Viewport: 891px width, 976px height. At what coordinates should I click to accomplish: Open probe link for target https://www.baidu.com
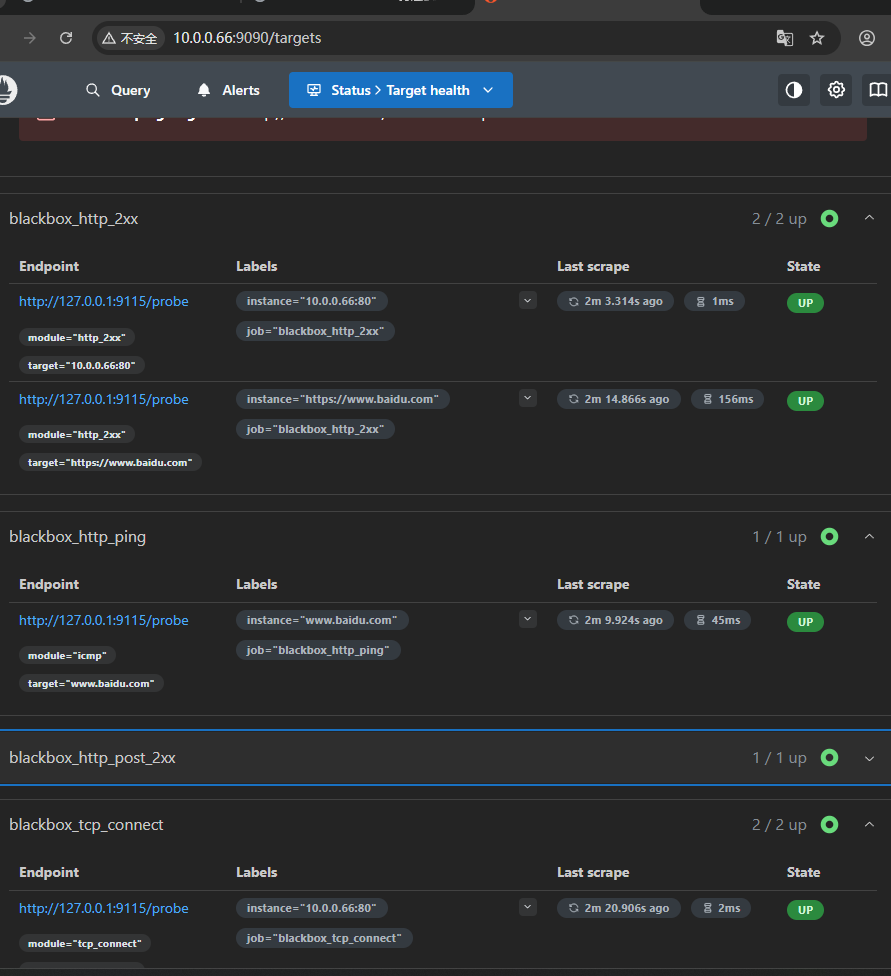(x=103, y=399)
